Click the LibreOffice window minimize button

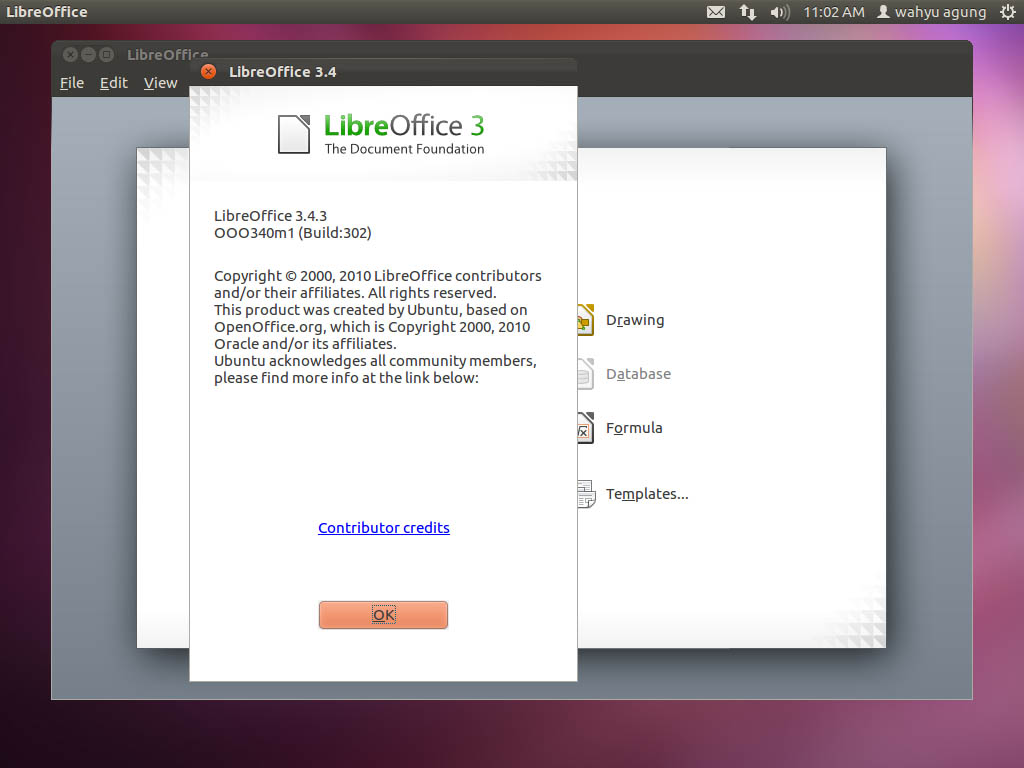tap(88, 55)
